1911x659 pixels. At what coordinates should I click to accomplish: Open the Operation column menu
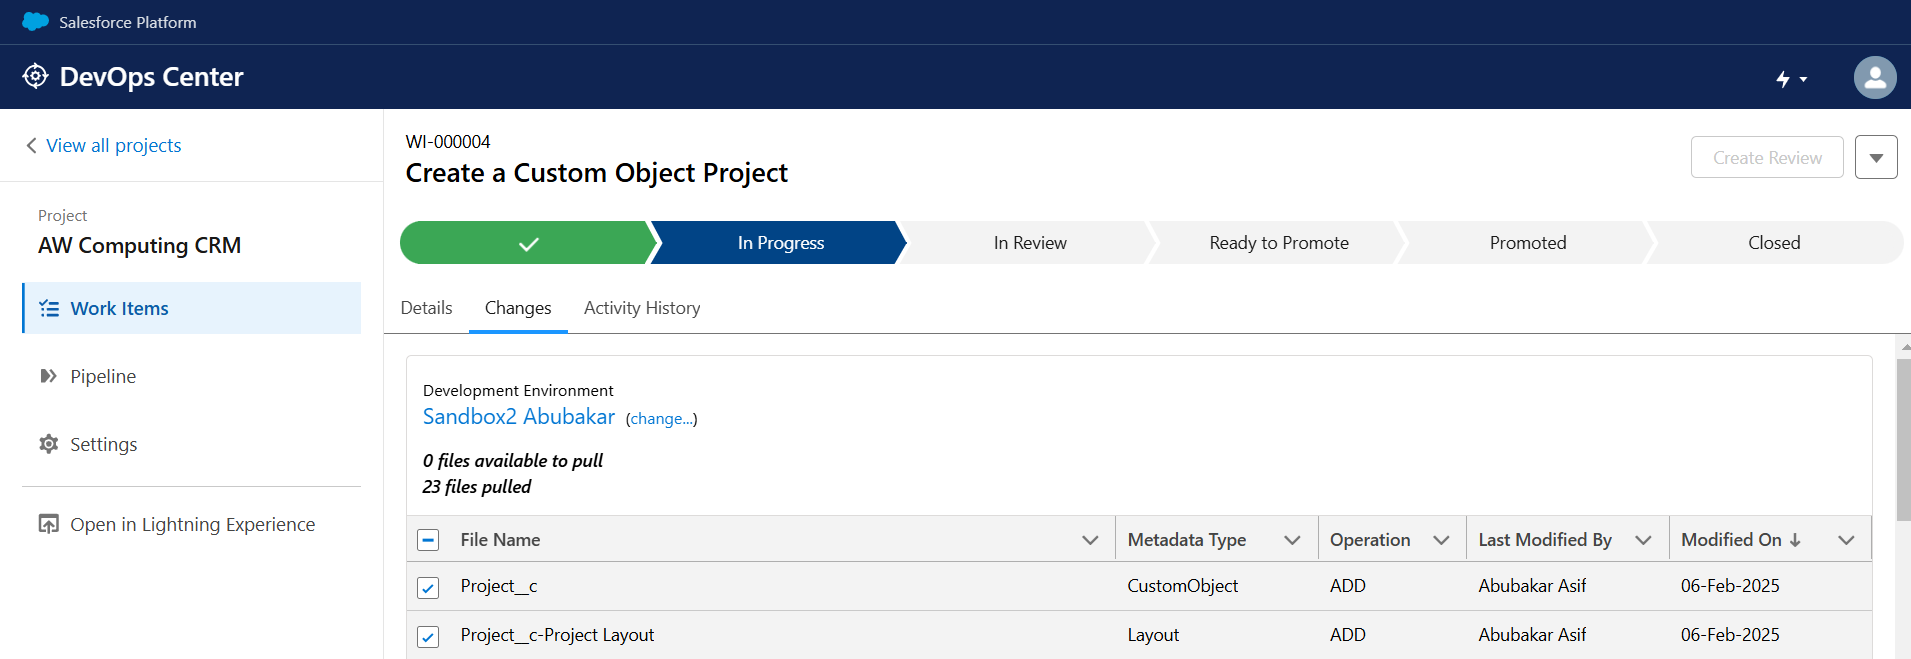1441,540
